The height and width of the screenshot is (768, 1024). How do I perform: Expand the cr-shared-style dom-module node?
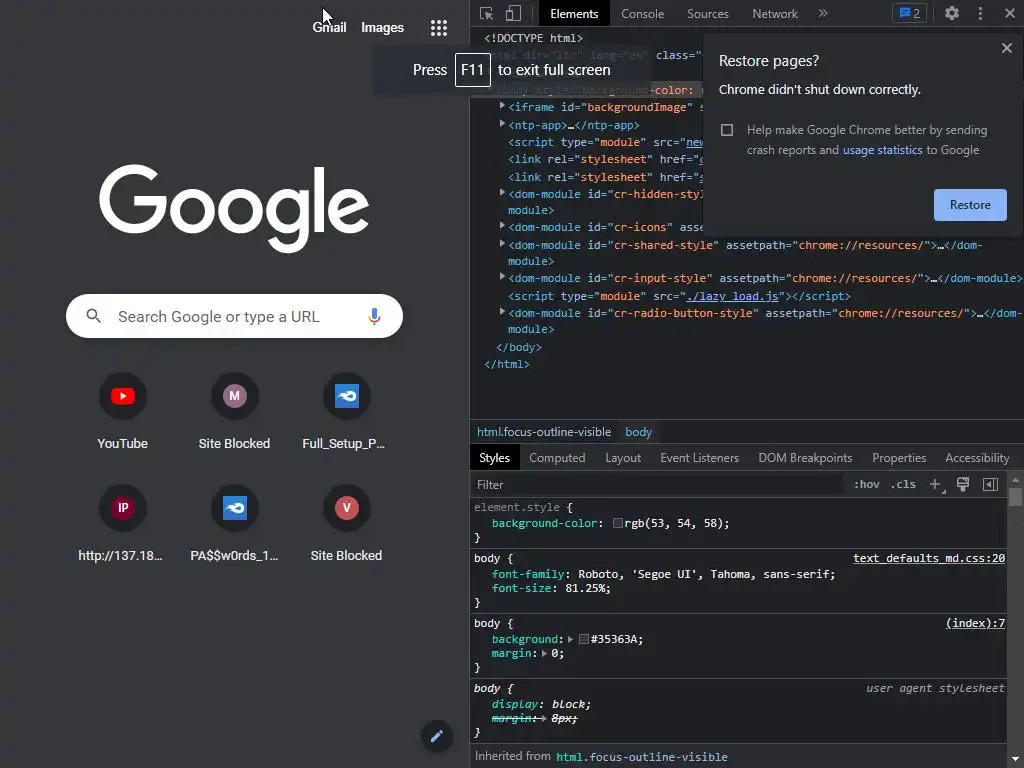502,244
